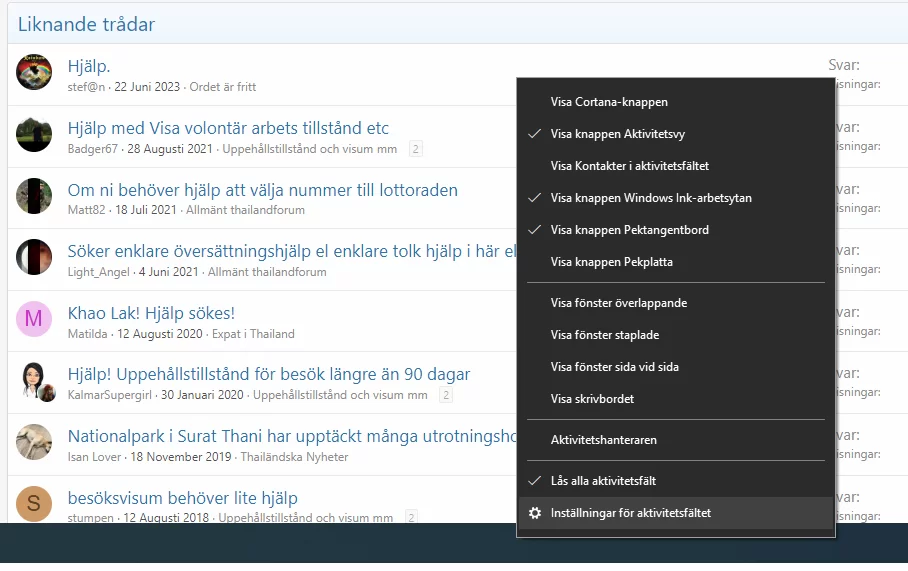
Task: Open Inställningar för aktivitetsfältet
Action: tap(630, 513)
